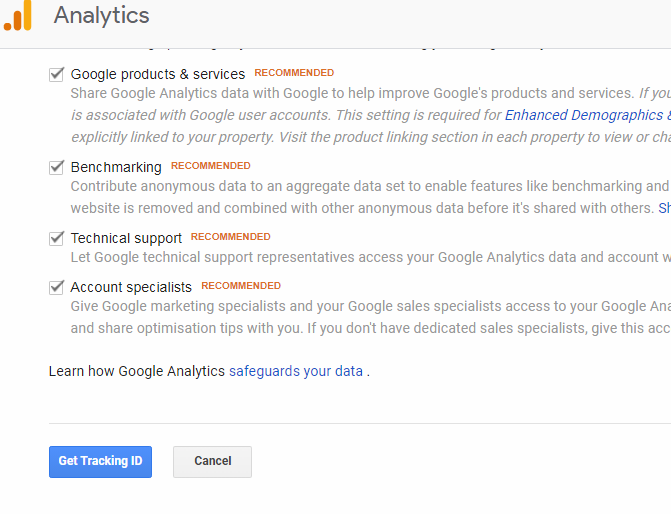
Task: Open the Enhanced Demographics link
Action: 588,115
